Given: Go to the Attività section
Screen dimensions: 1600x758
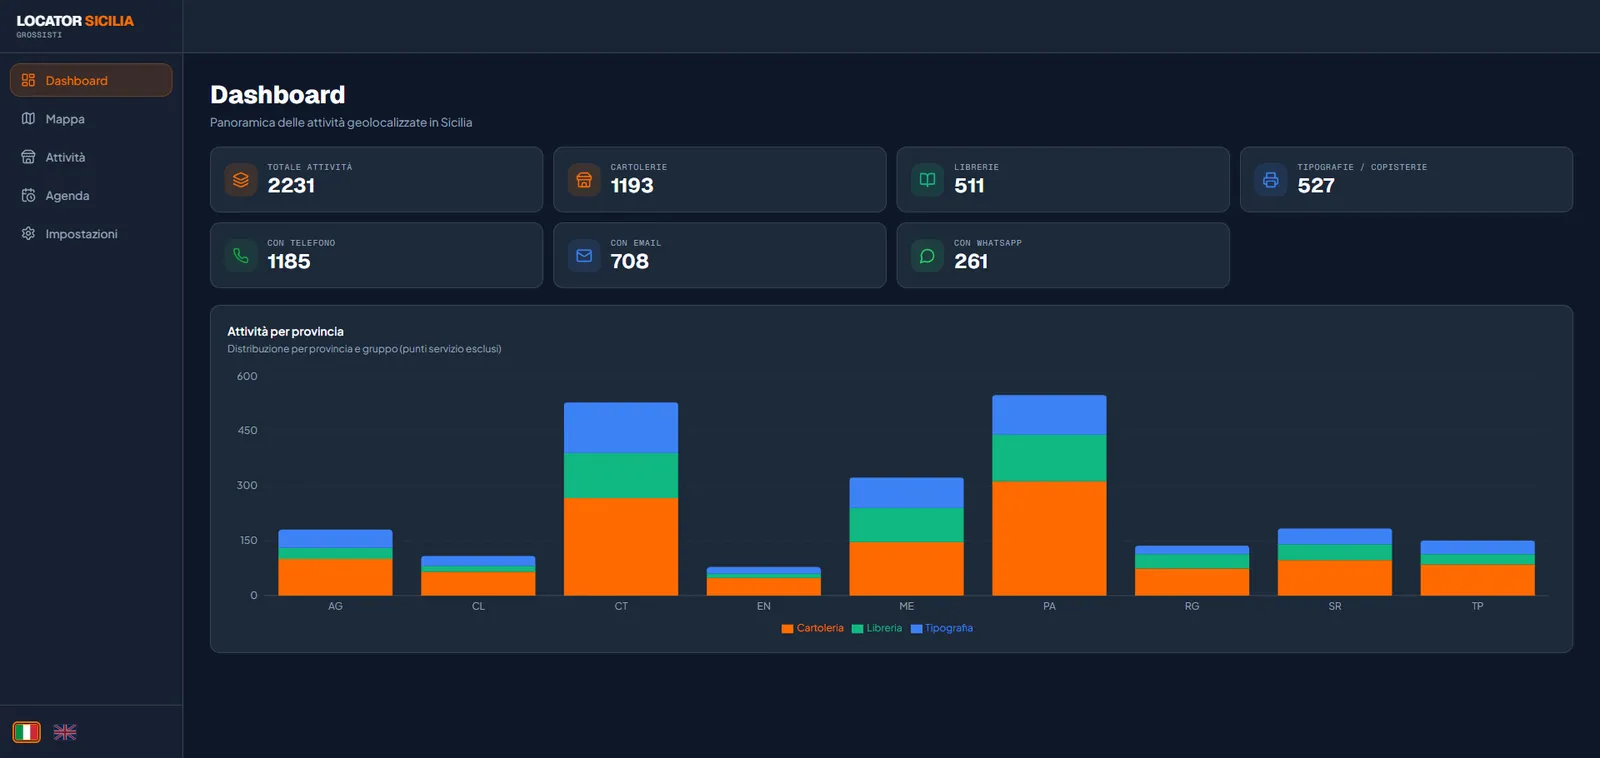Looking at the screenshot, I should click(91, 157).
